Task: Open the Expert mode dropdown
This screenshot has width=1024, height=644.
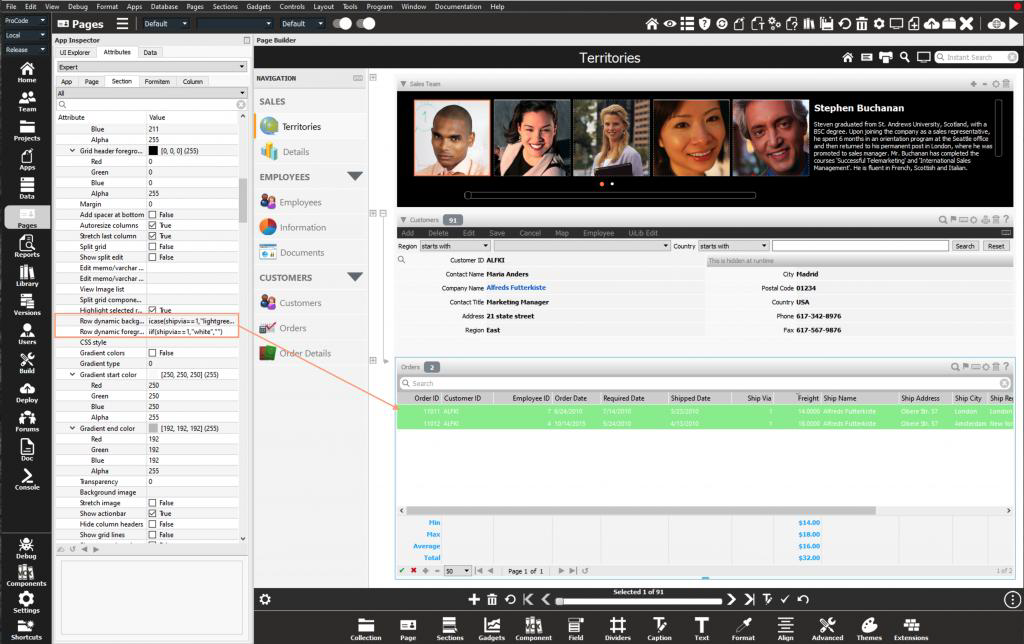Action: pyautogui.click(x=151, y=67)
